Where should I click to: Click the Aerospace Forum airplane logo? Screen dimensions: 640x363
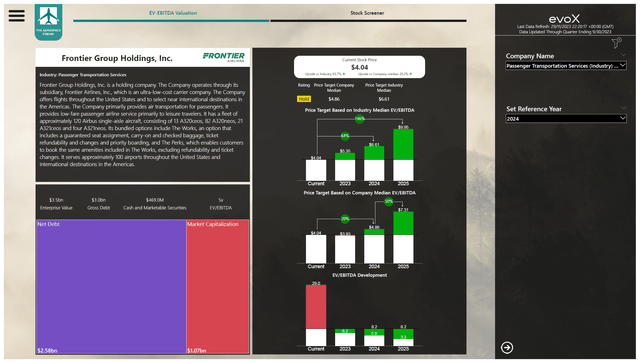point(49,22)
